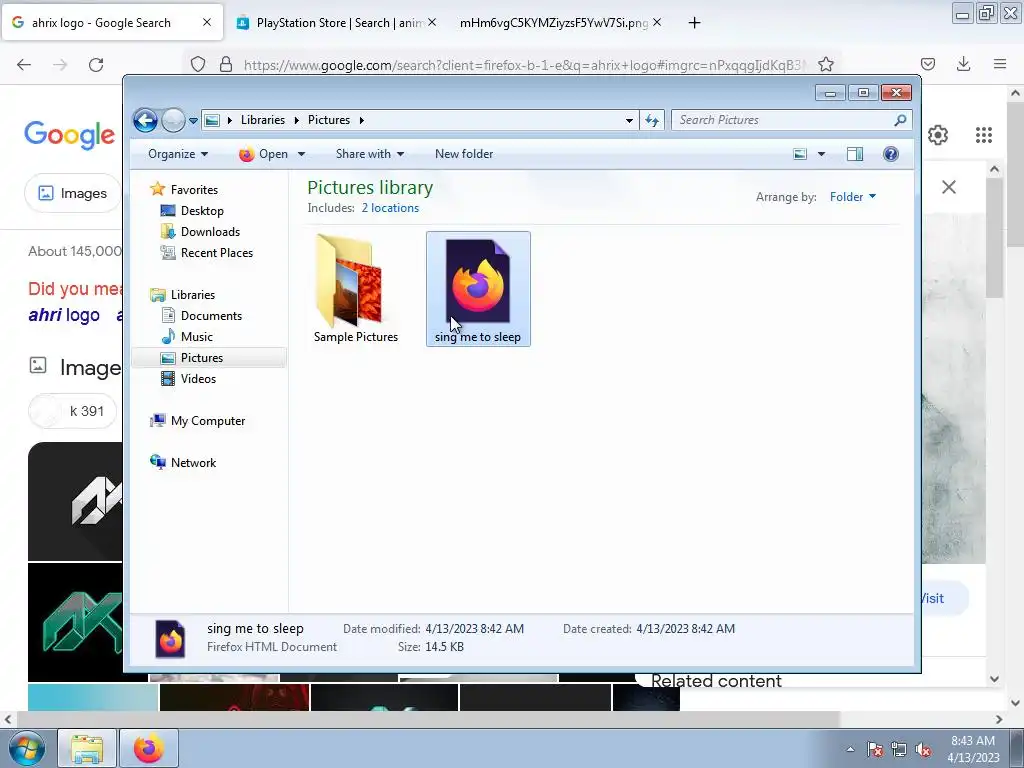Expand arrow after Libraries in breadcrumb
The image size is (1024, 768).
pyautogui.click(x=296, y=121)
